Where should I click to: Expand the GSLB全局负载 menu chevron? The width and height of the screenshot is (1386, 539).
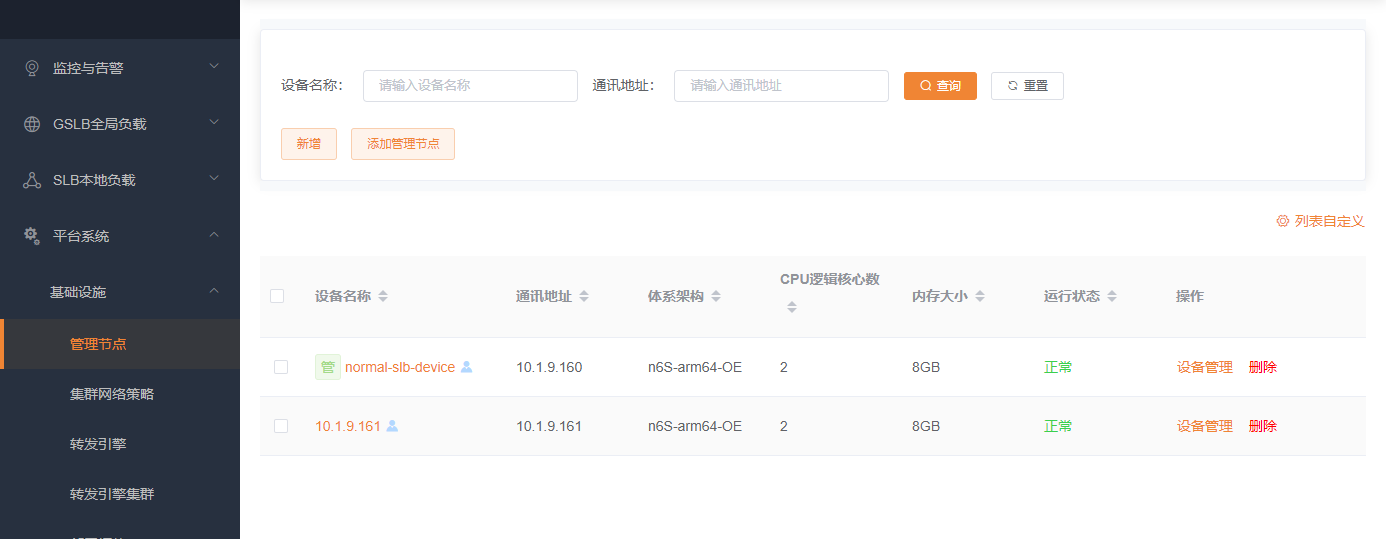(214, 123)
